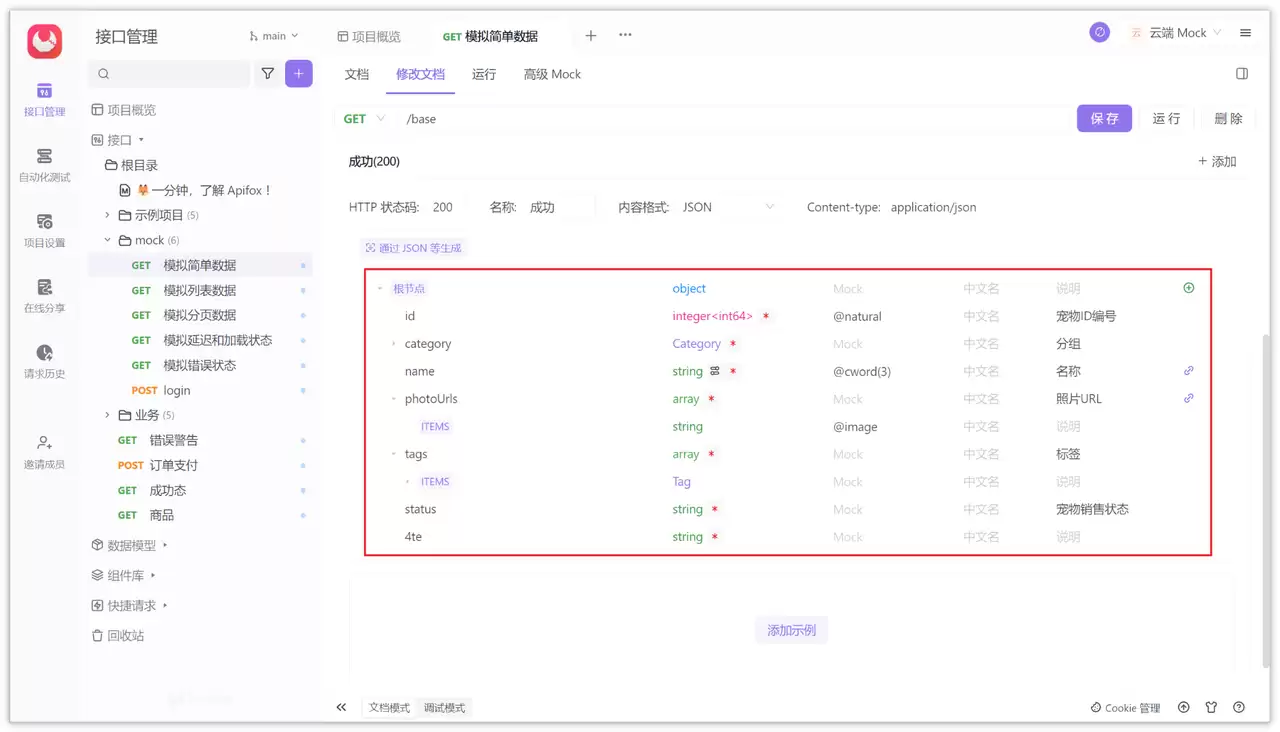Open the GET method dropdown
The width and height of the screenshot is (1280, 732).
click(364, 119)
